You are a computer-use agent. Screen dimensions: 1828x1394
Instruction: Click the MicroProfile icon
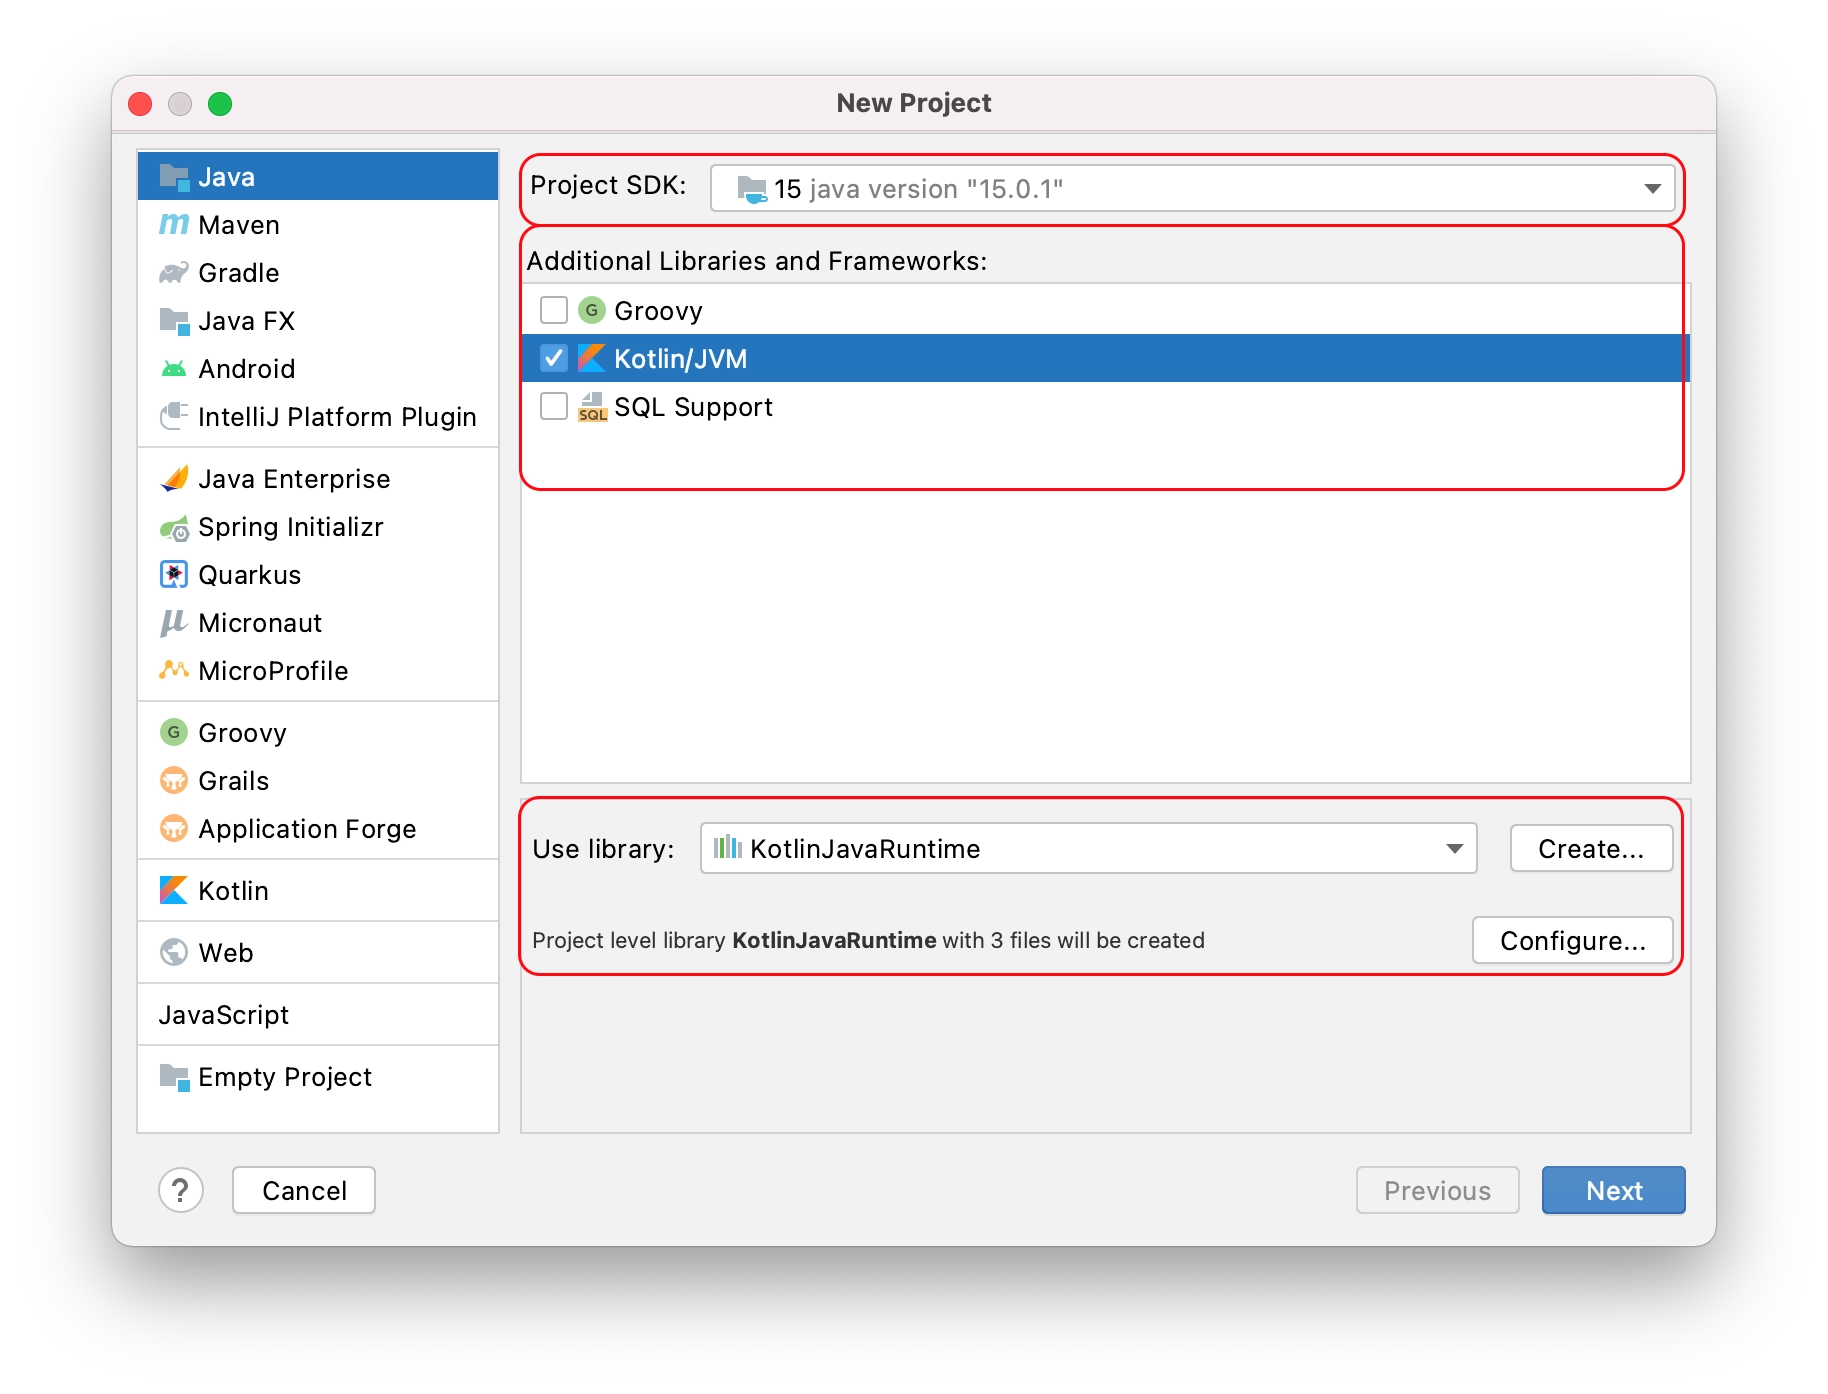174,670
